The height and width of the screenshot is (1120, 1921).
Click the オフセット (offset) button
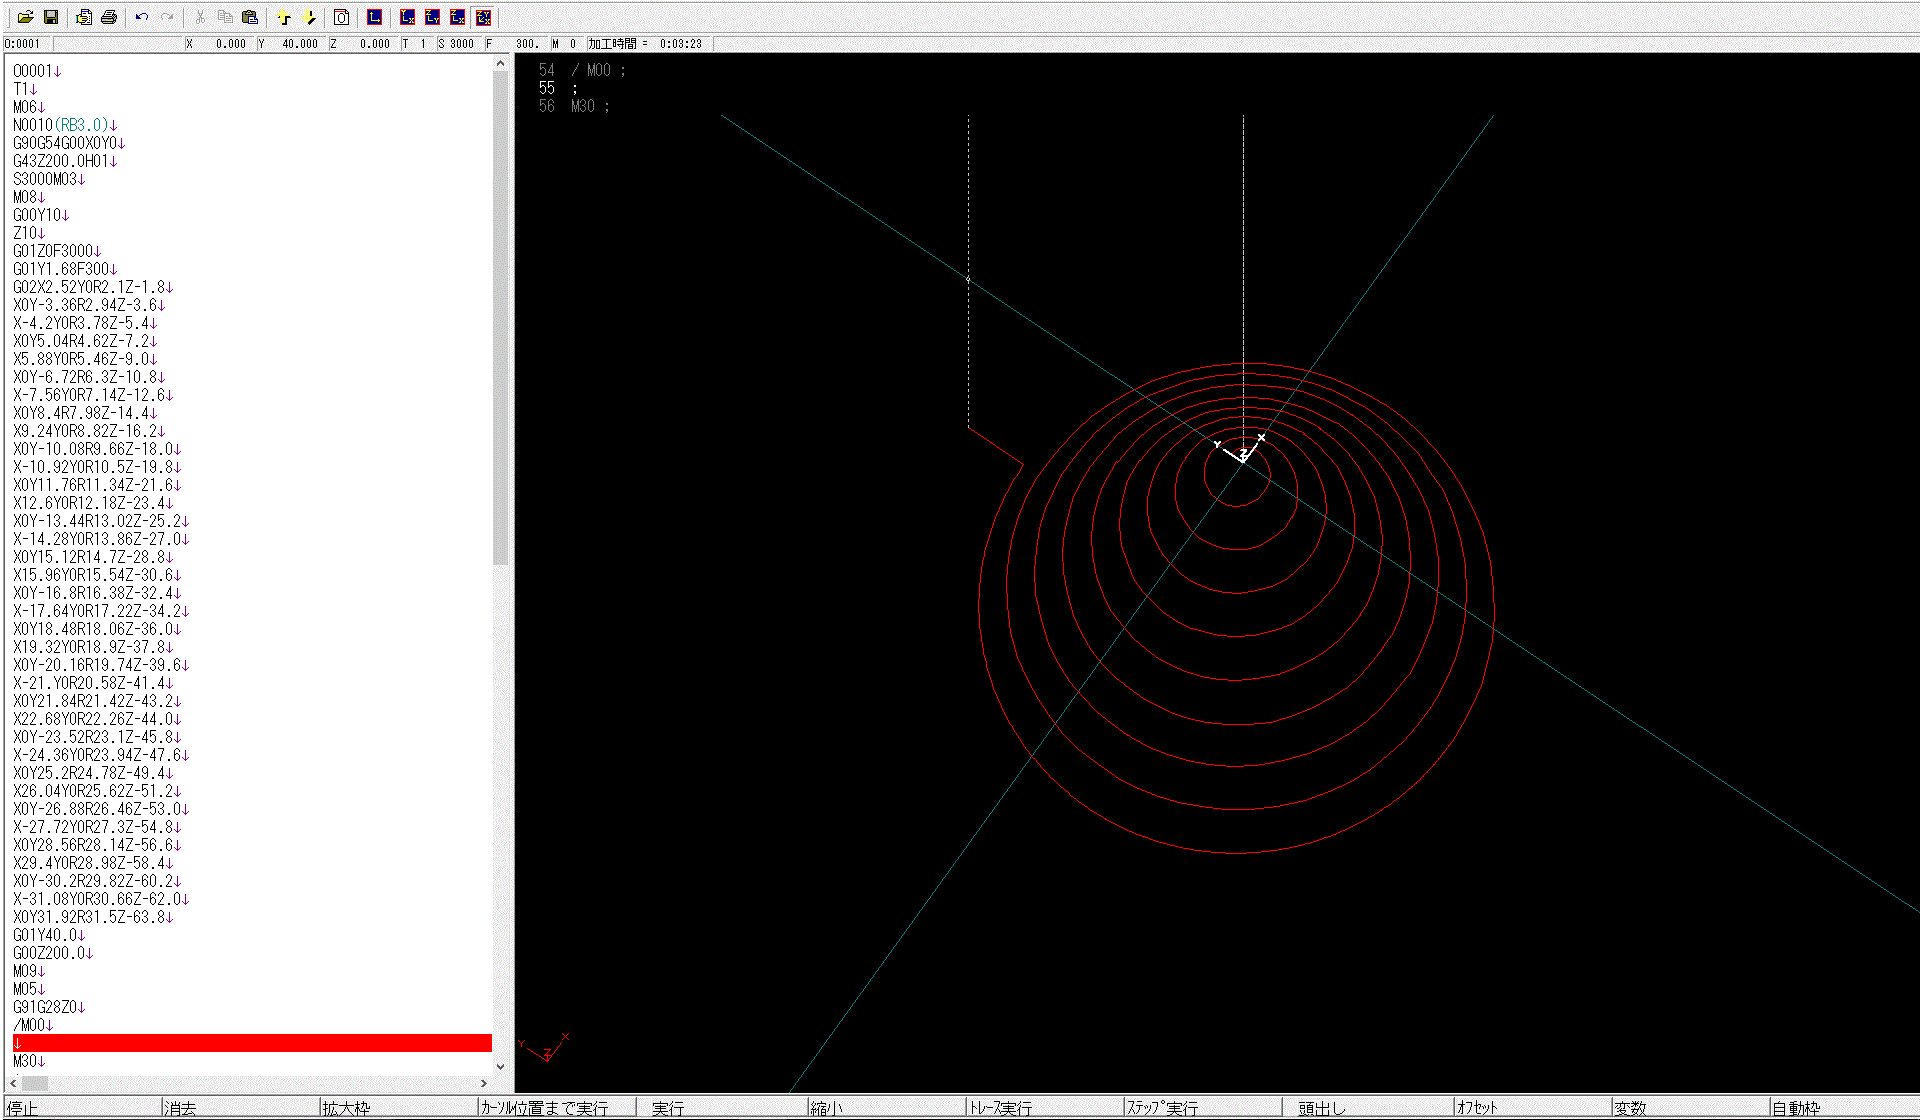1531,1108
